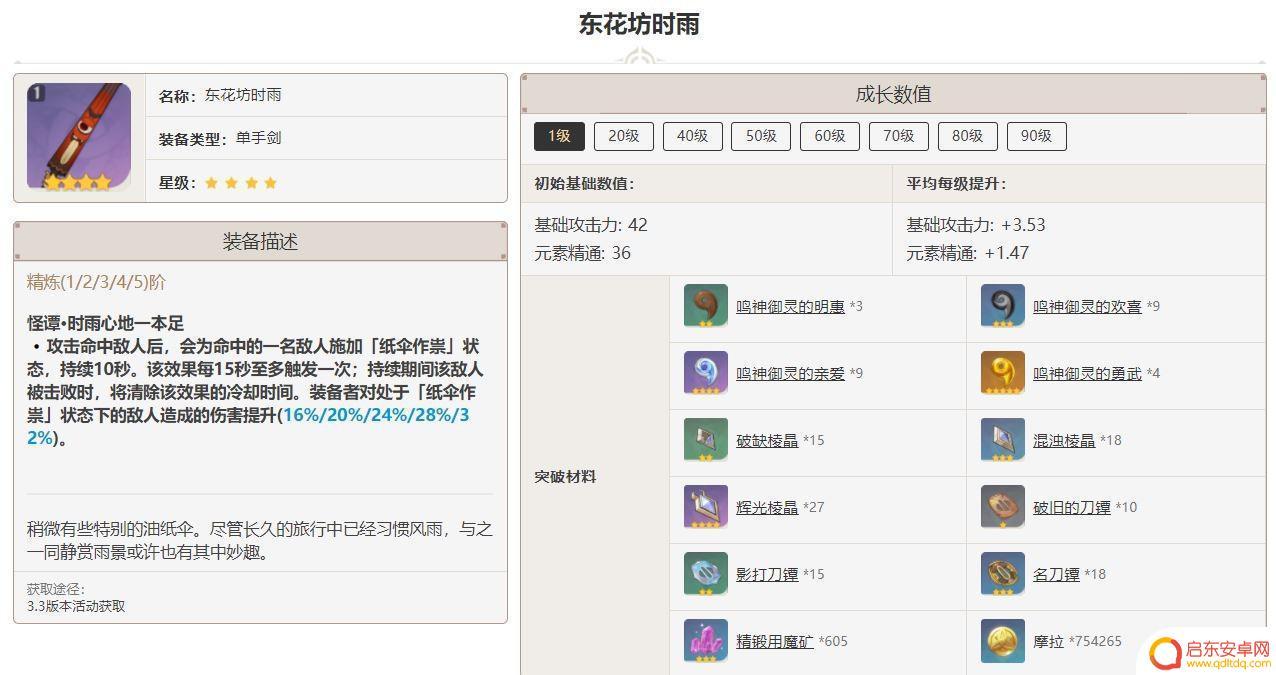
Task: Open the 名刀镡 link
Action: [x=1056, y=574]
